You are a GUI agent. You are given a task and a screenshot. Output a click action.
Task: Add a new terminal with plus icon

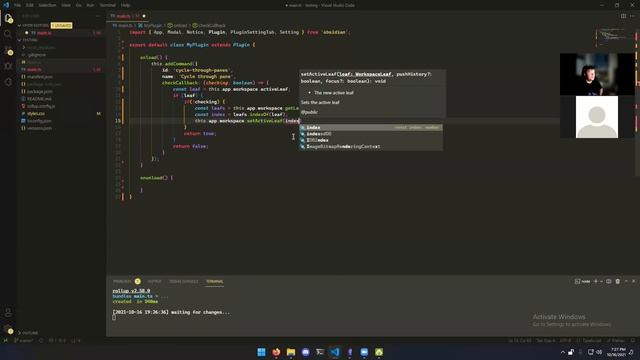596,281
